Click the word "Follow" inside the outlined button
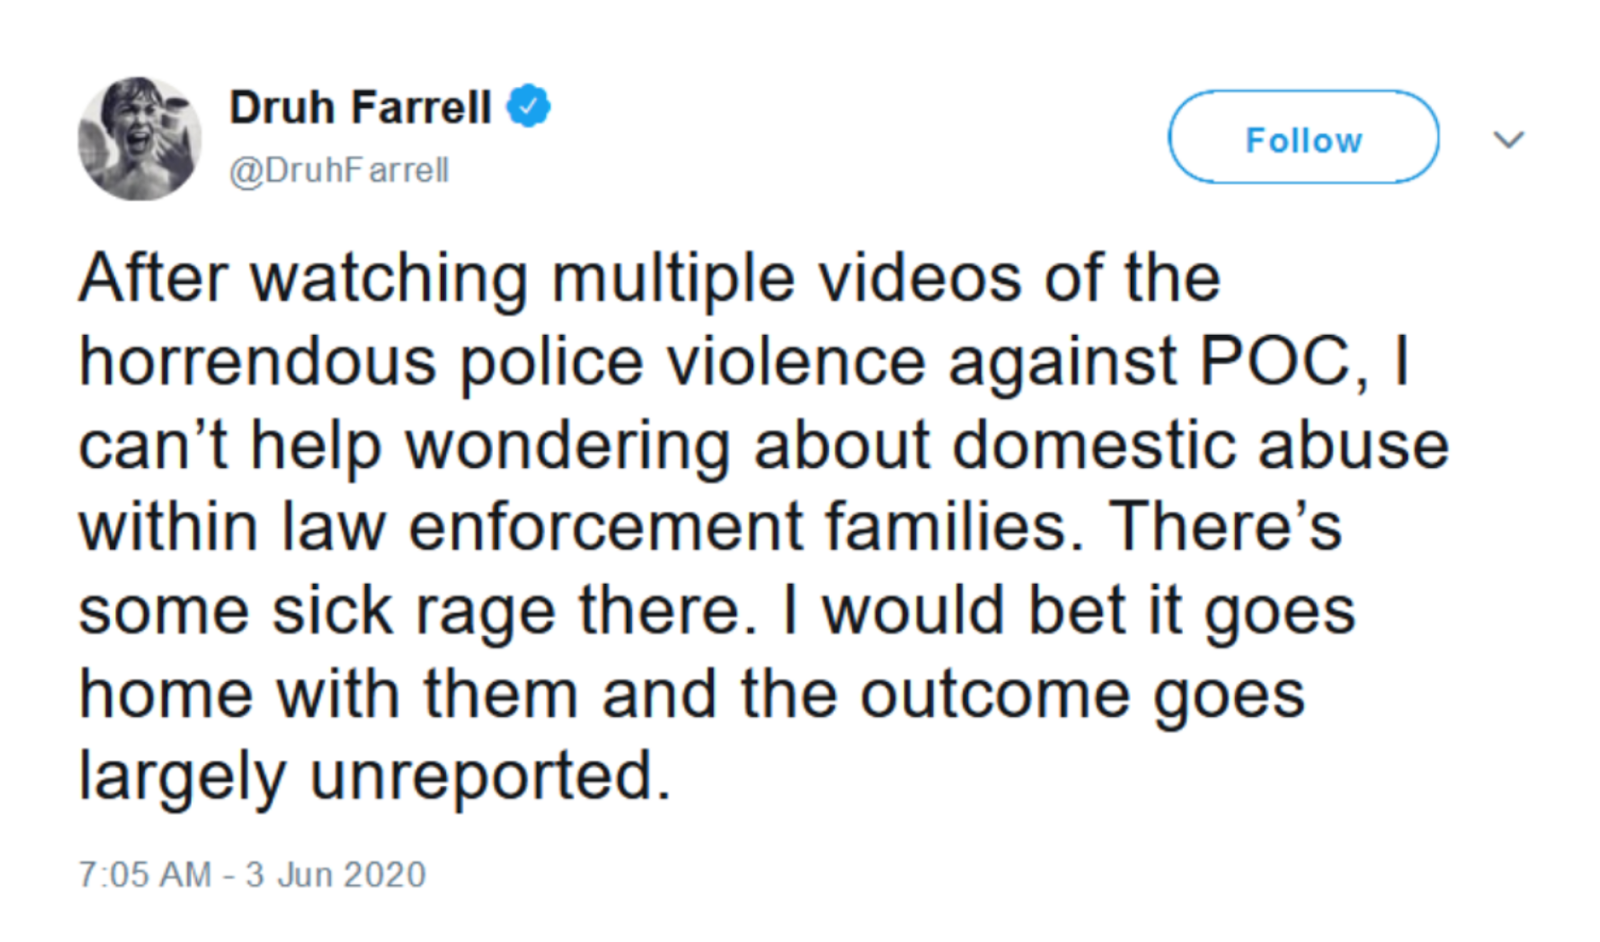Viewport: 1600px width, 942px height. coord(1303,140)
